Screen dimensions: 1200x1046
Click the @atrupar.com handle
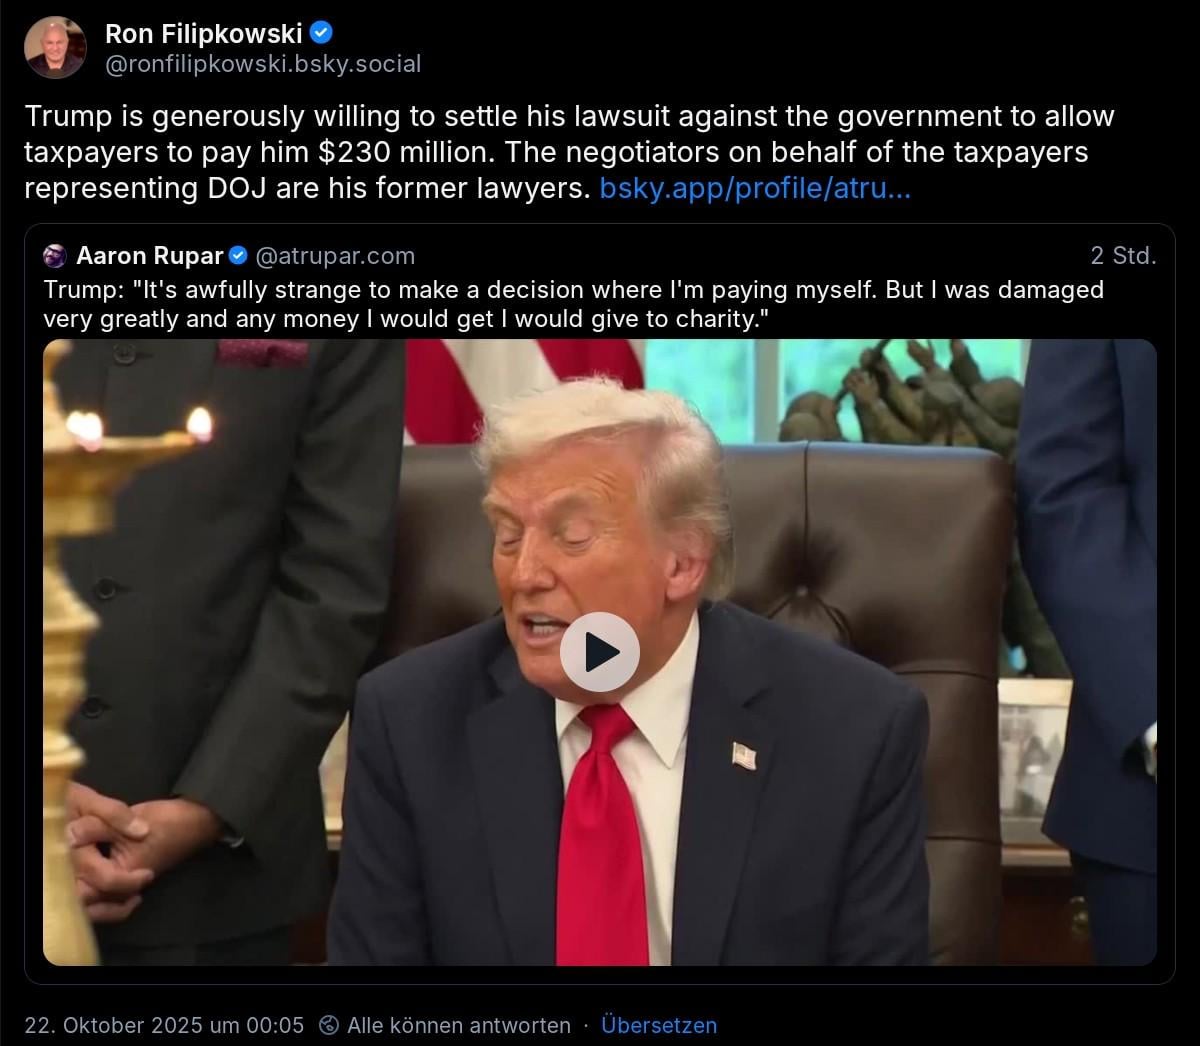[x=335, y=256]
